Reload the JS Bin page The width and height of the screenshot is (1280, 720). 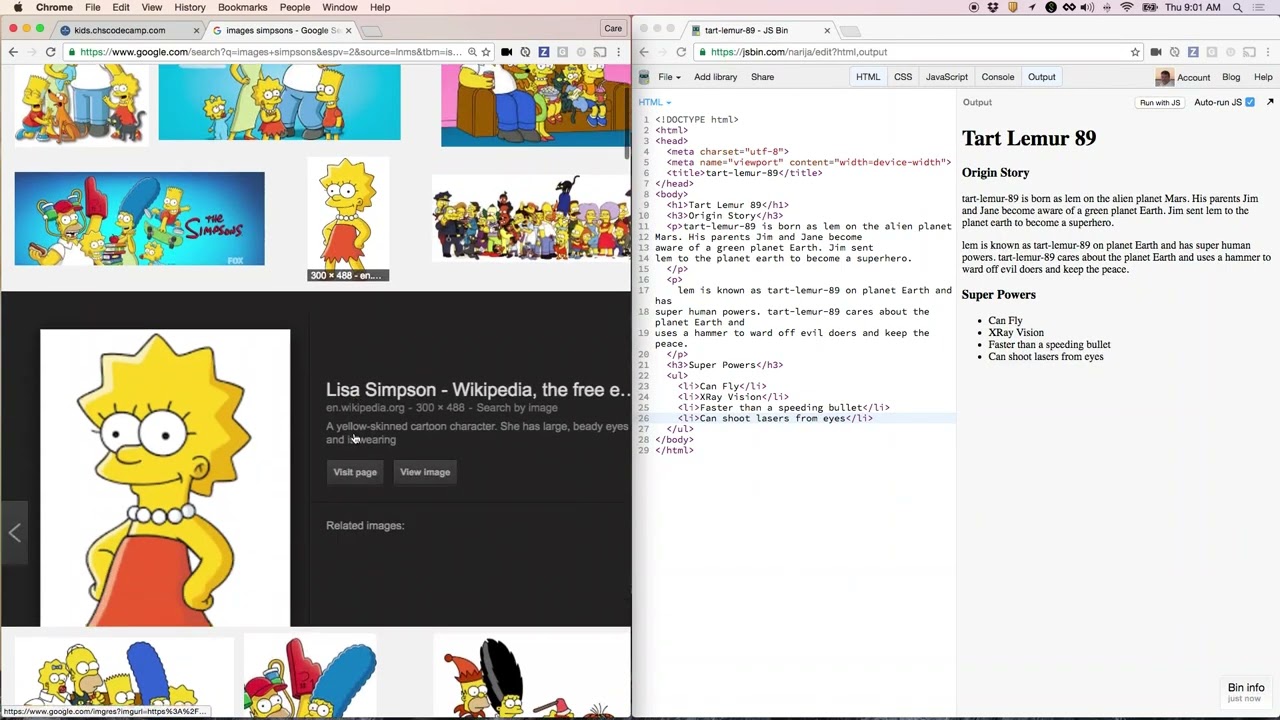coord(681,52)
